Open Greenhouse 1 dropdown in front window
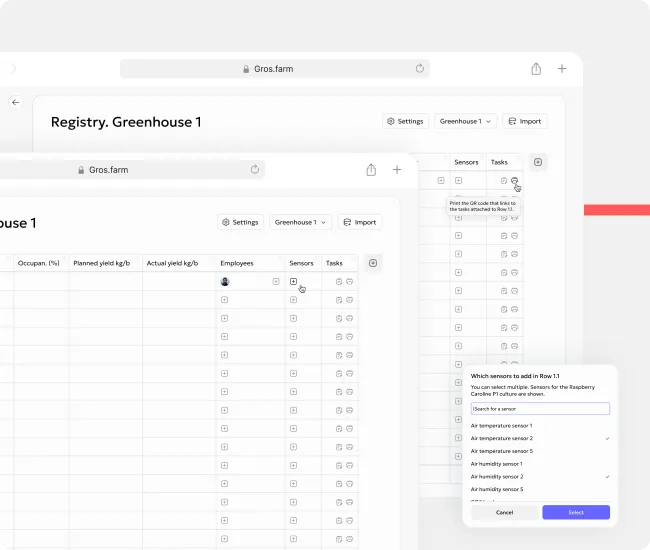This screenshot has width=650, height=550. [301, 222]
